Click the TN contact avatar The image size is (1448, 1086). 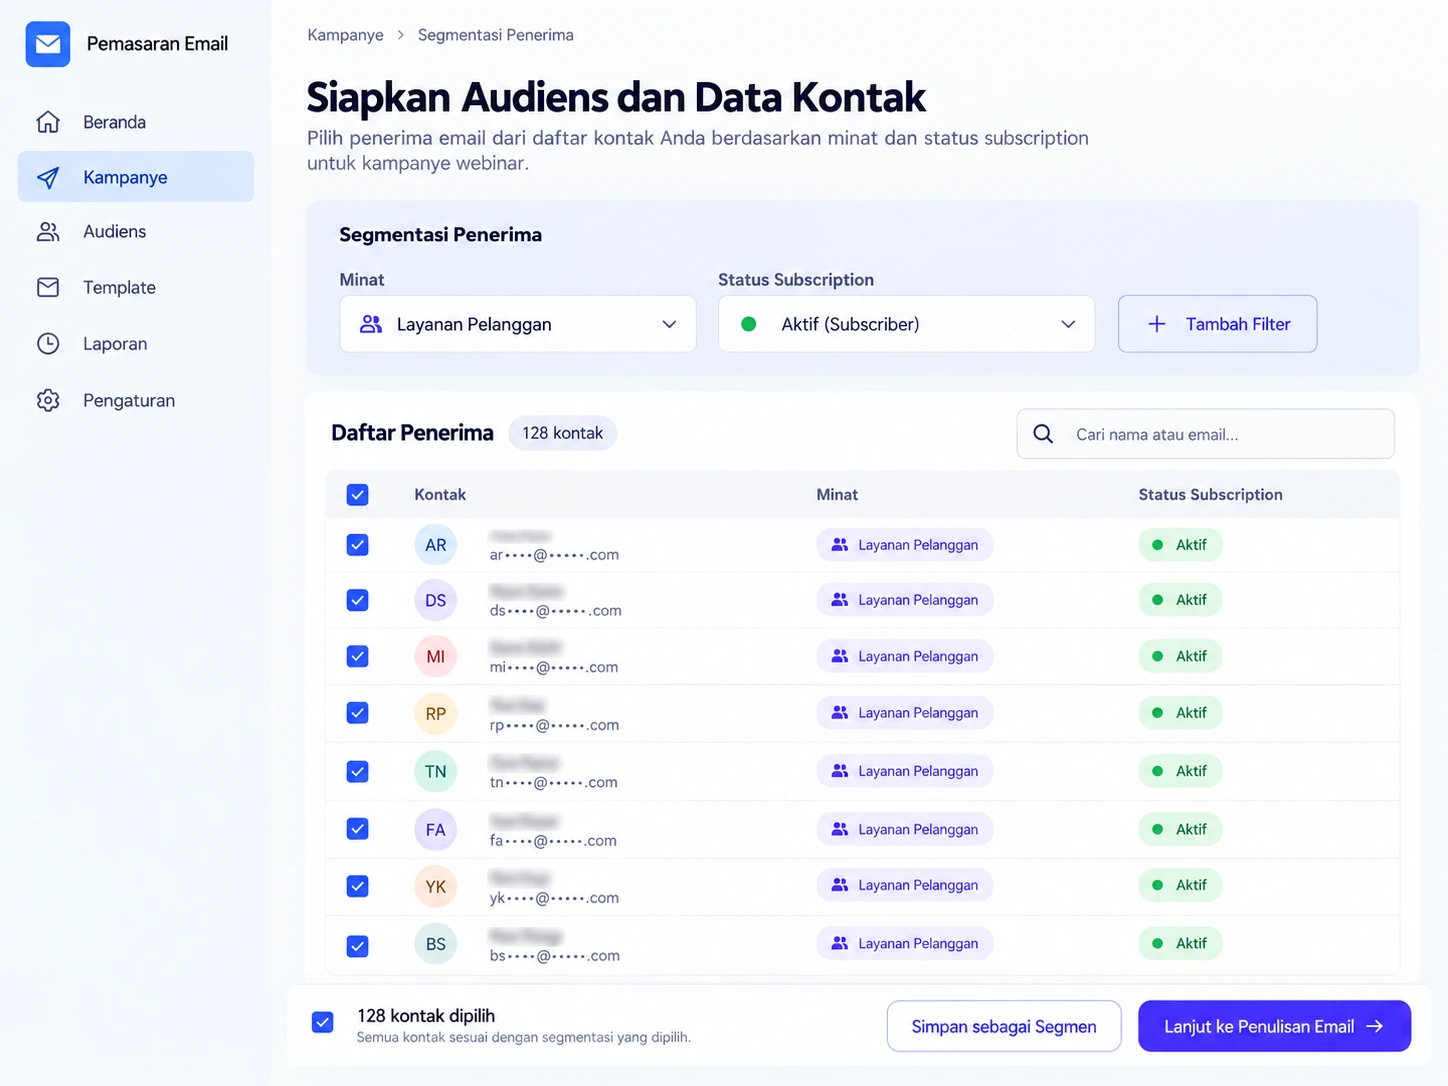436,771
